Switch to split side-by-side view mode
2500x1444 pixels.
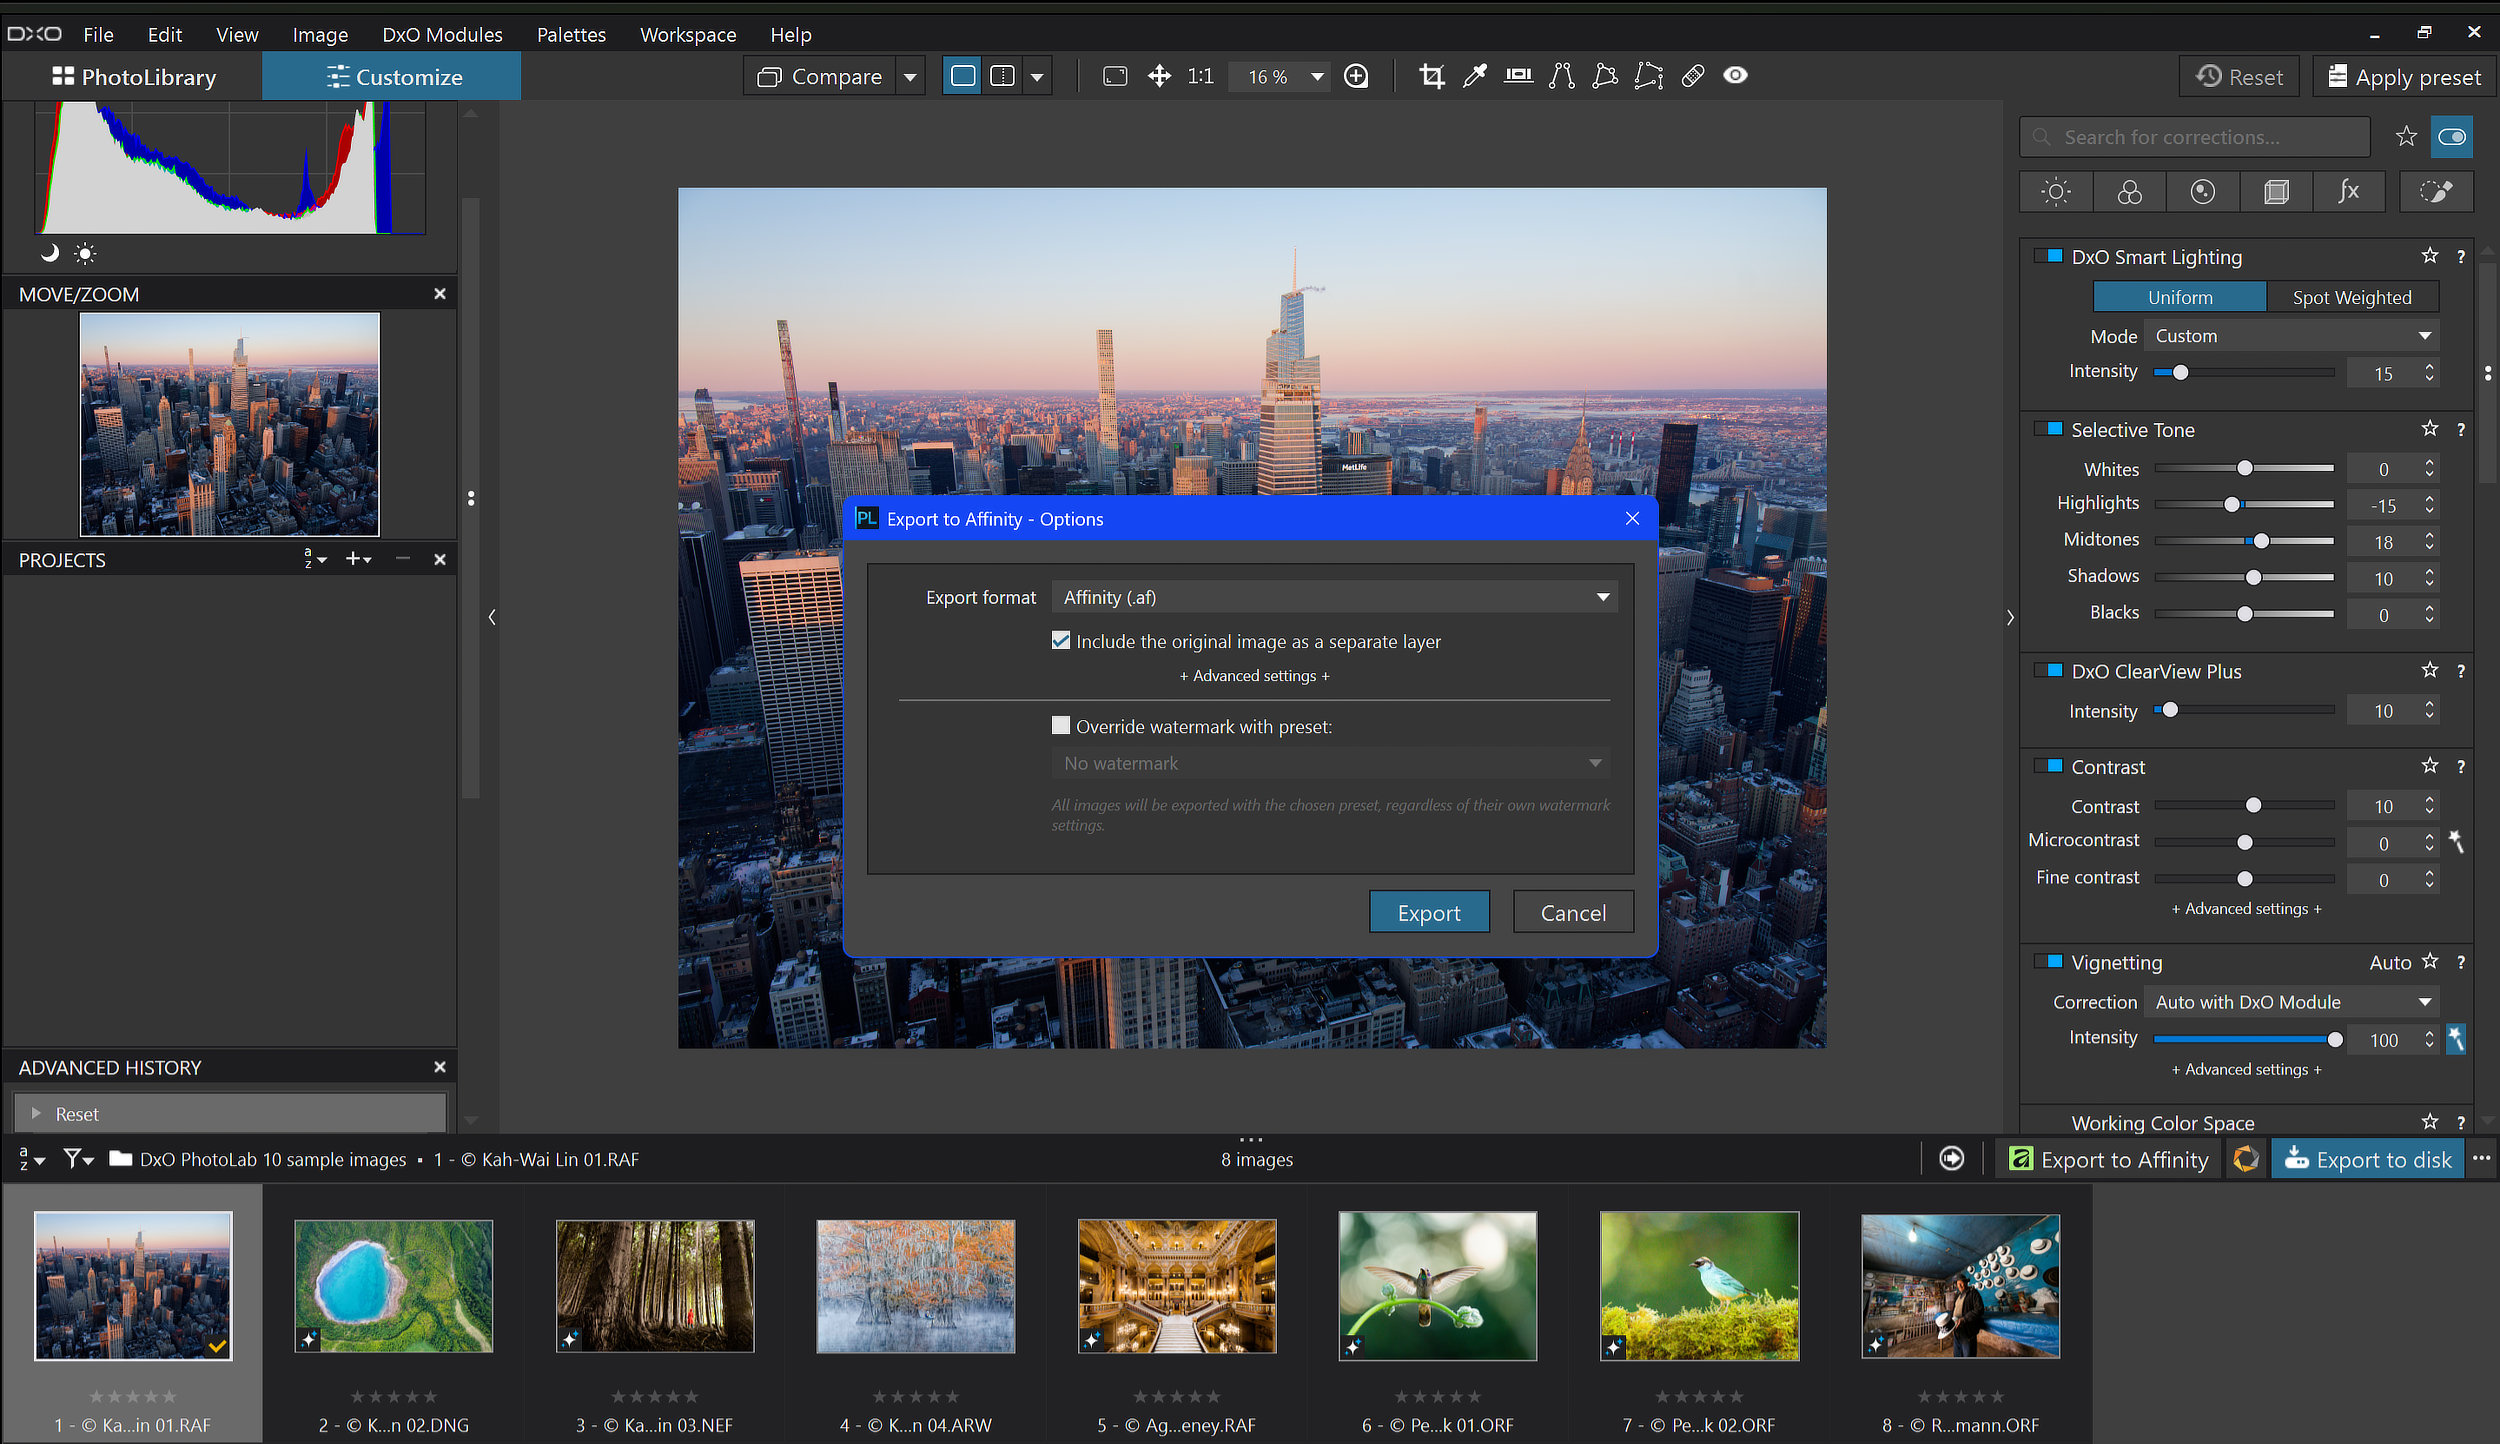(x=1002, y=76)
